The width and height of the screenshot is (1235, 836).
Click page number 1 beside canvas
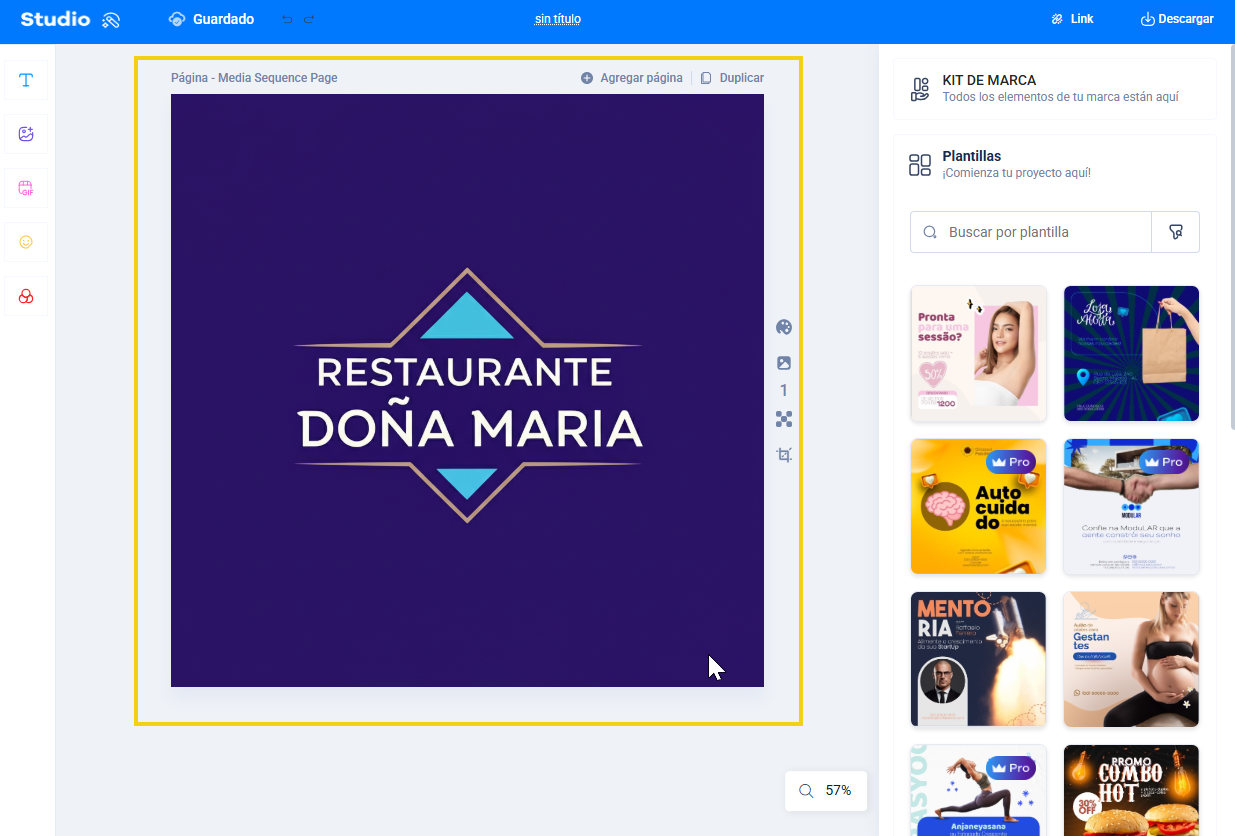point(784,391)
